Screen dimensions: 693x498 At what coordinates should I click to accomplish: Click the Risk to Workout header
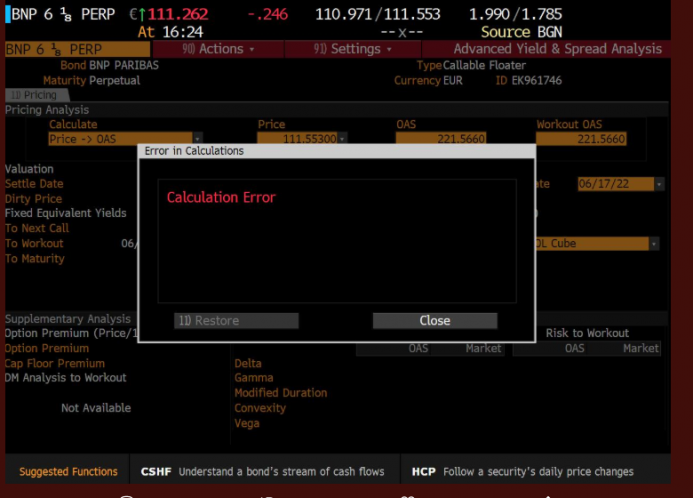[x=587, y=333]
